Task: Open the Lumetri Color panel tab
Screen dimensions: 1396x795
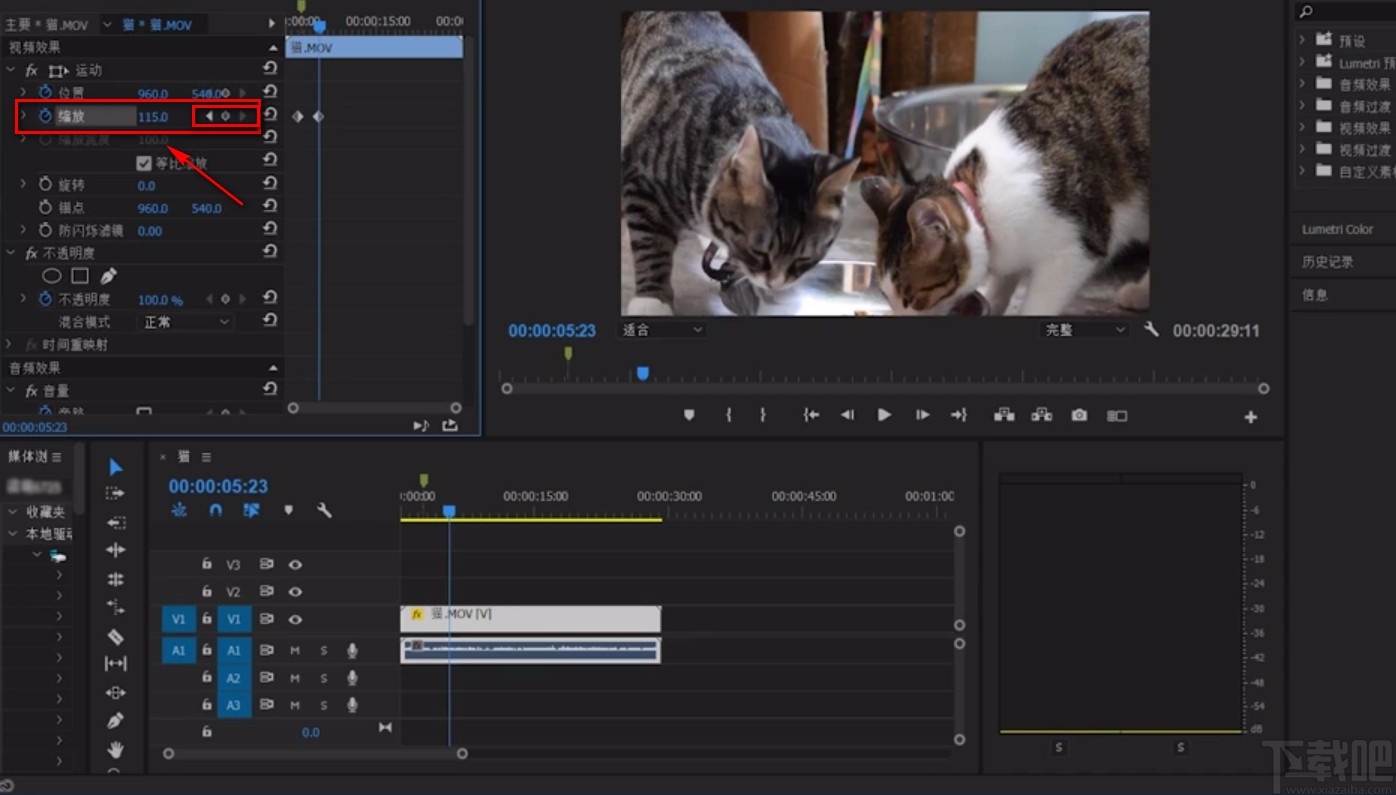Action: (x=1337, y=229)
